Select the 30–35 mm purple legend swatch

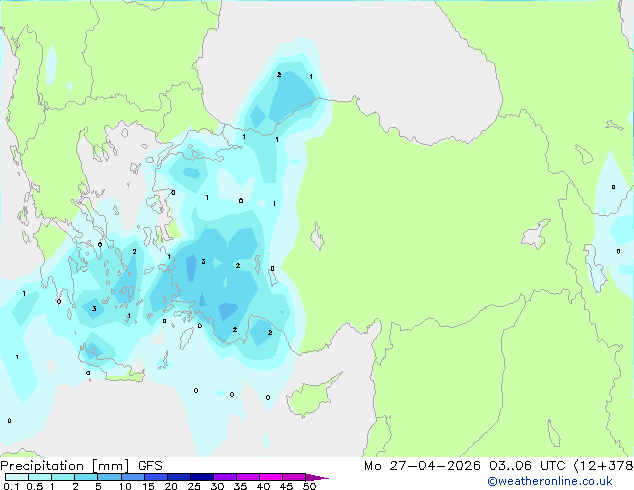click(x=224, y=477)
